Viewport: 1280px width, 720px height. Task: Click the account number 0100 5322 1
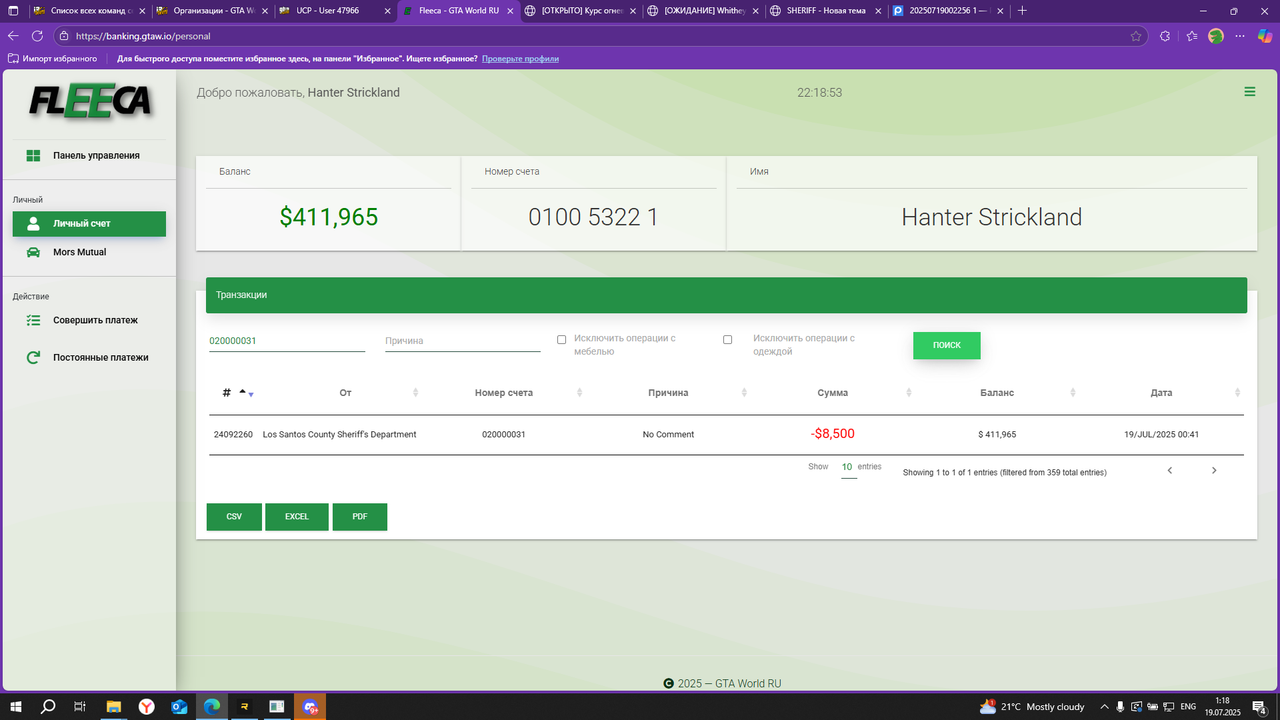[593, 217]
